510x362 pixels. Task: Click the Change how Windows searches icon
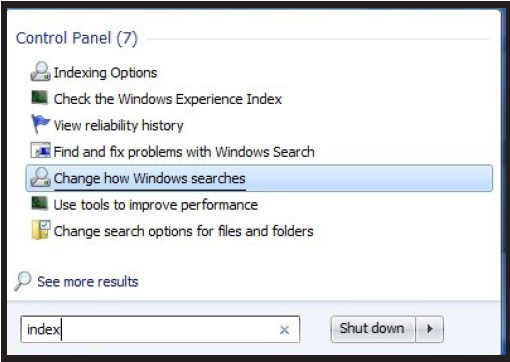(40, 177)
